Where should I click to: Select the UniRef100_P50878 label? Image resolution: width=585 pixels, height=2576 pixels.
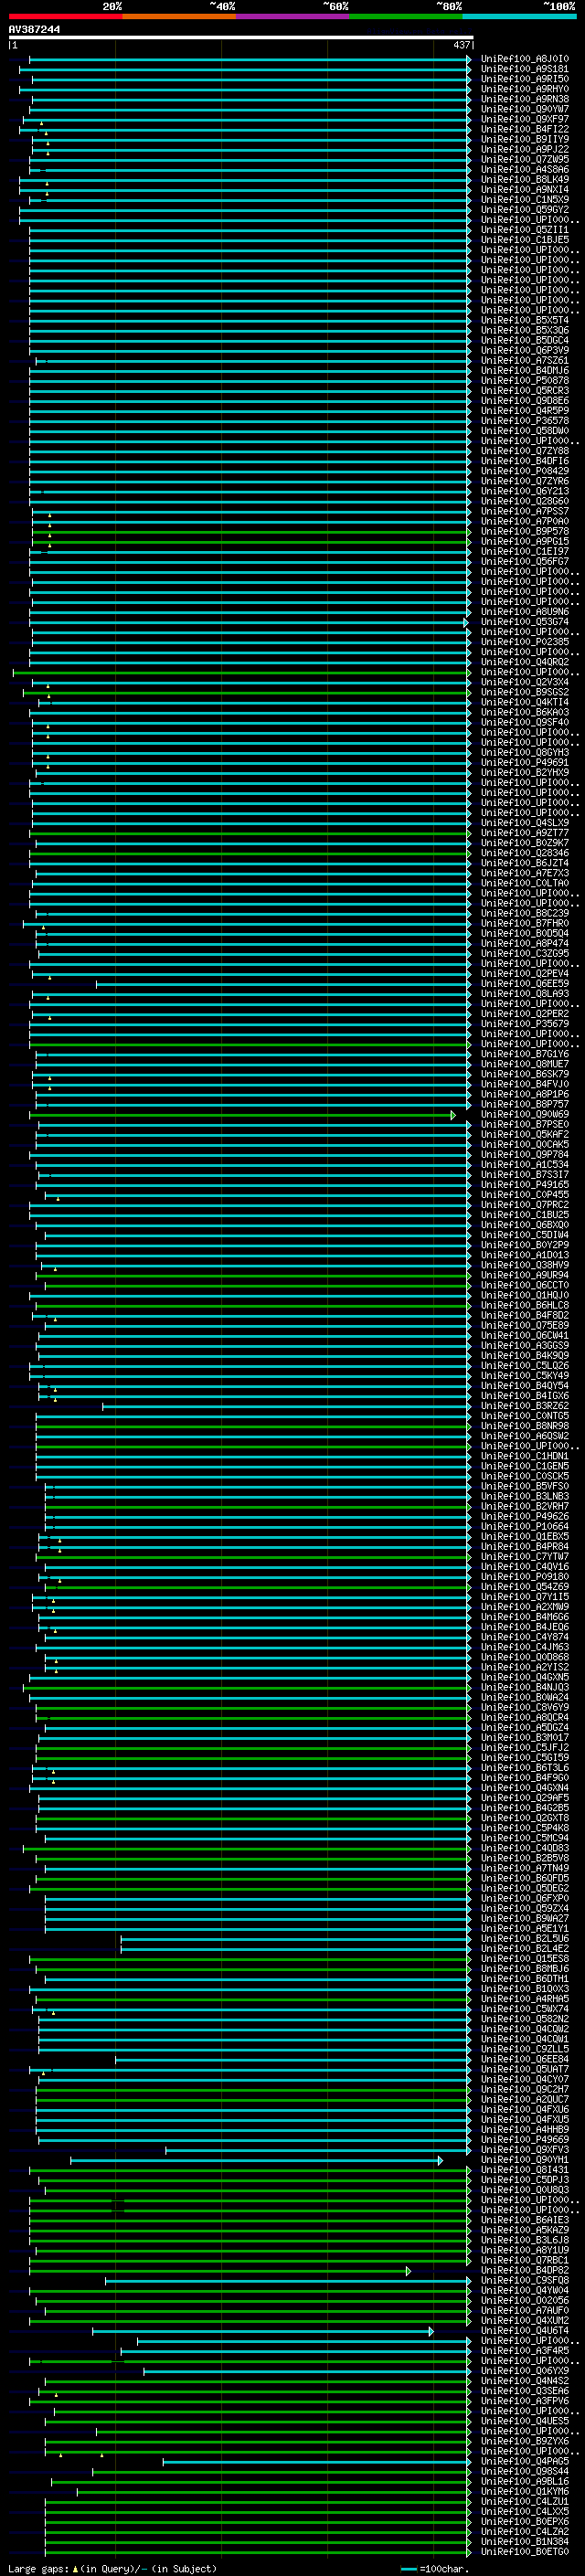525,380
